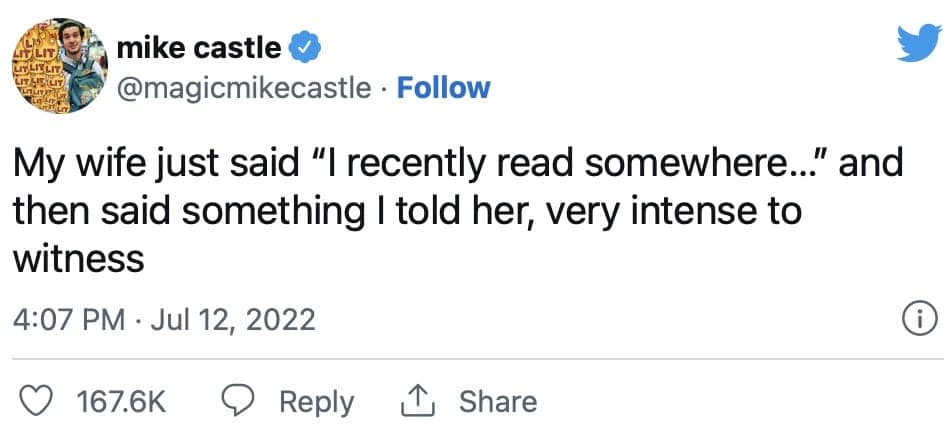Click the tweet text starting "My wife"

[457, 211]
